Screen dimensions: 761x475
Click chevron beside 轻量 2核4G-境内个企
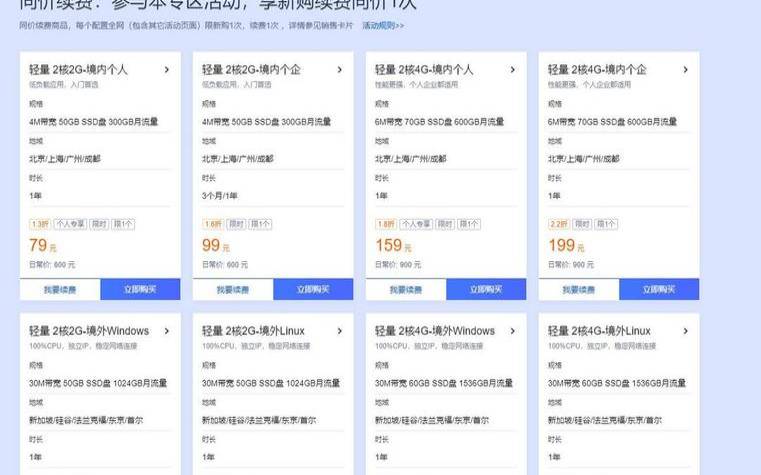(685, 70)
